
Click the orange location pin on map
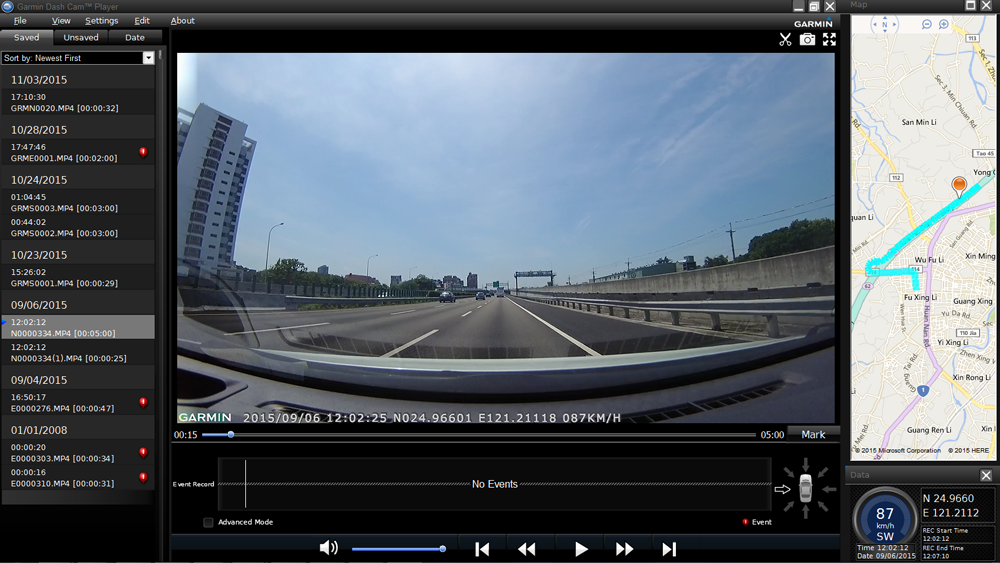coord(959,186)
